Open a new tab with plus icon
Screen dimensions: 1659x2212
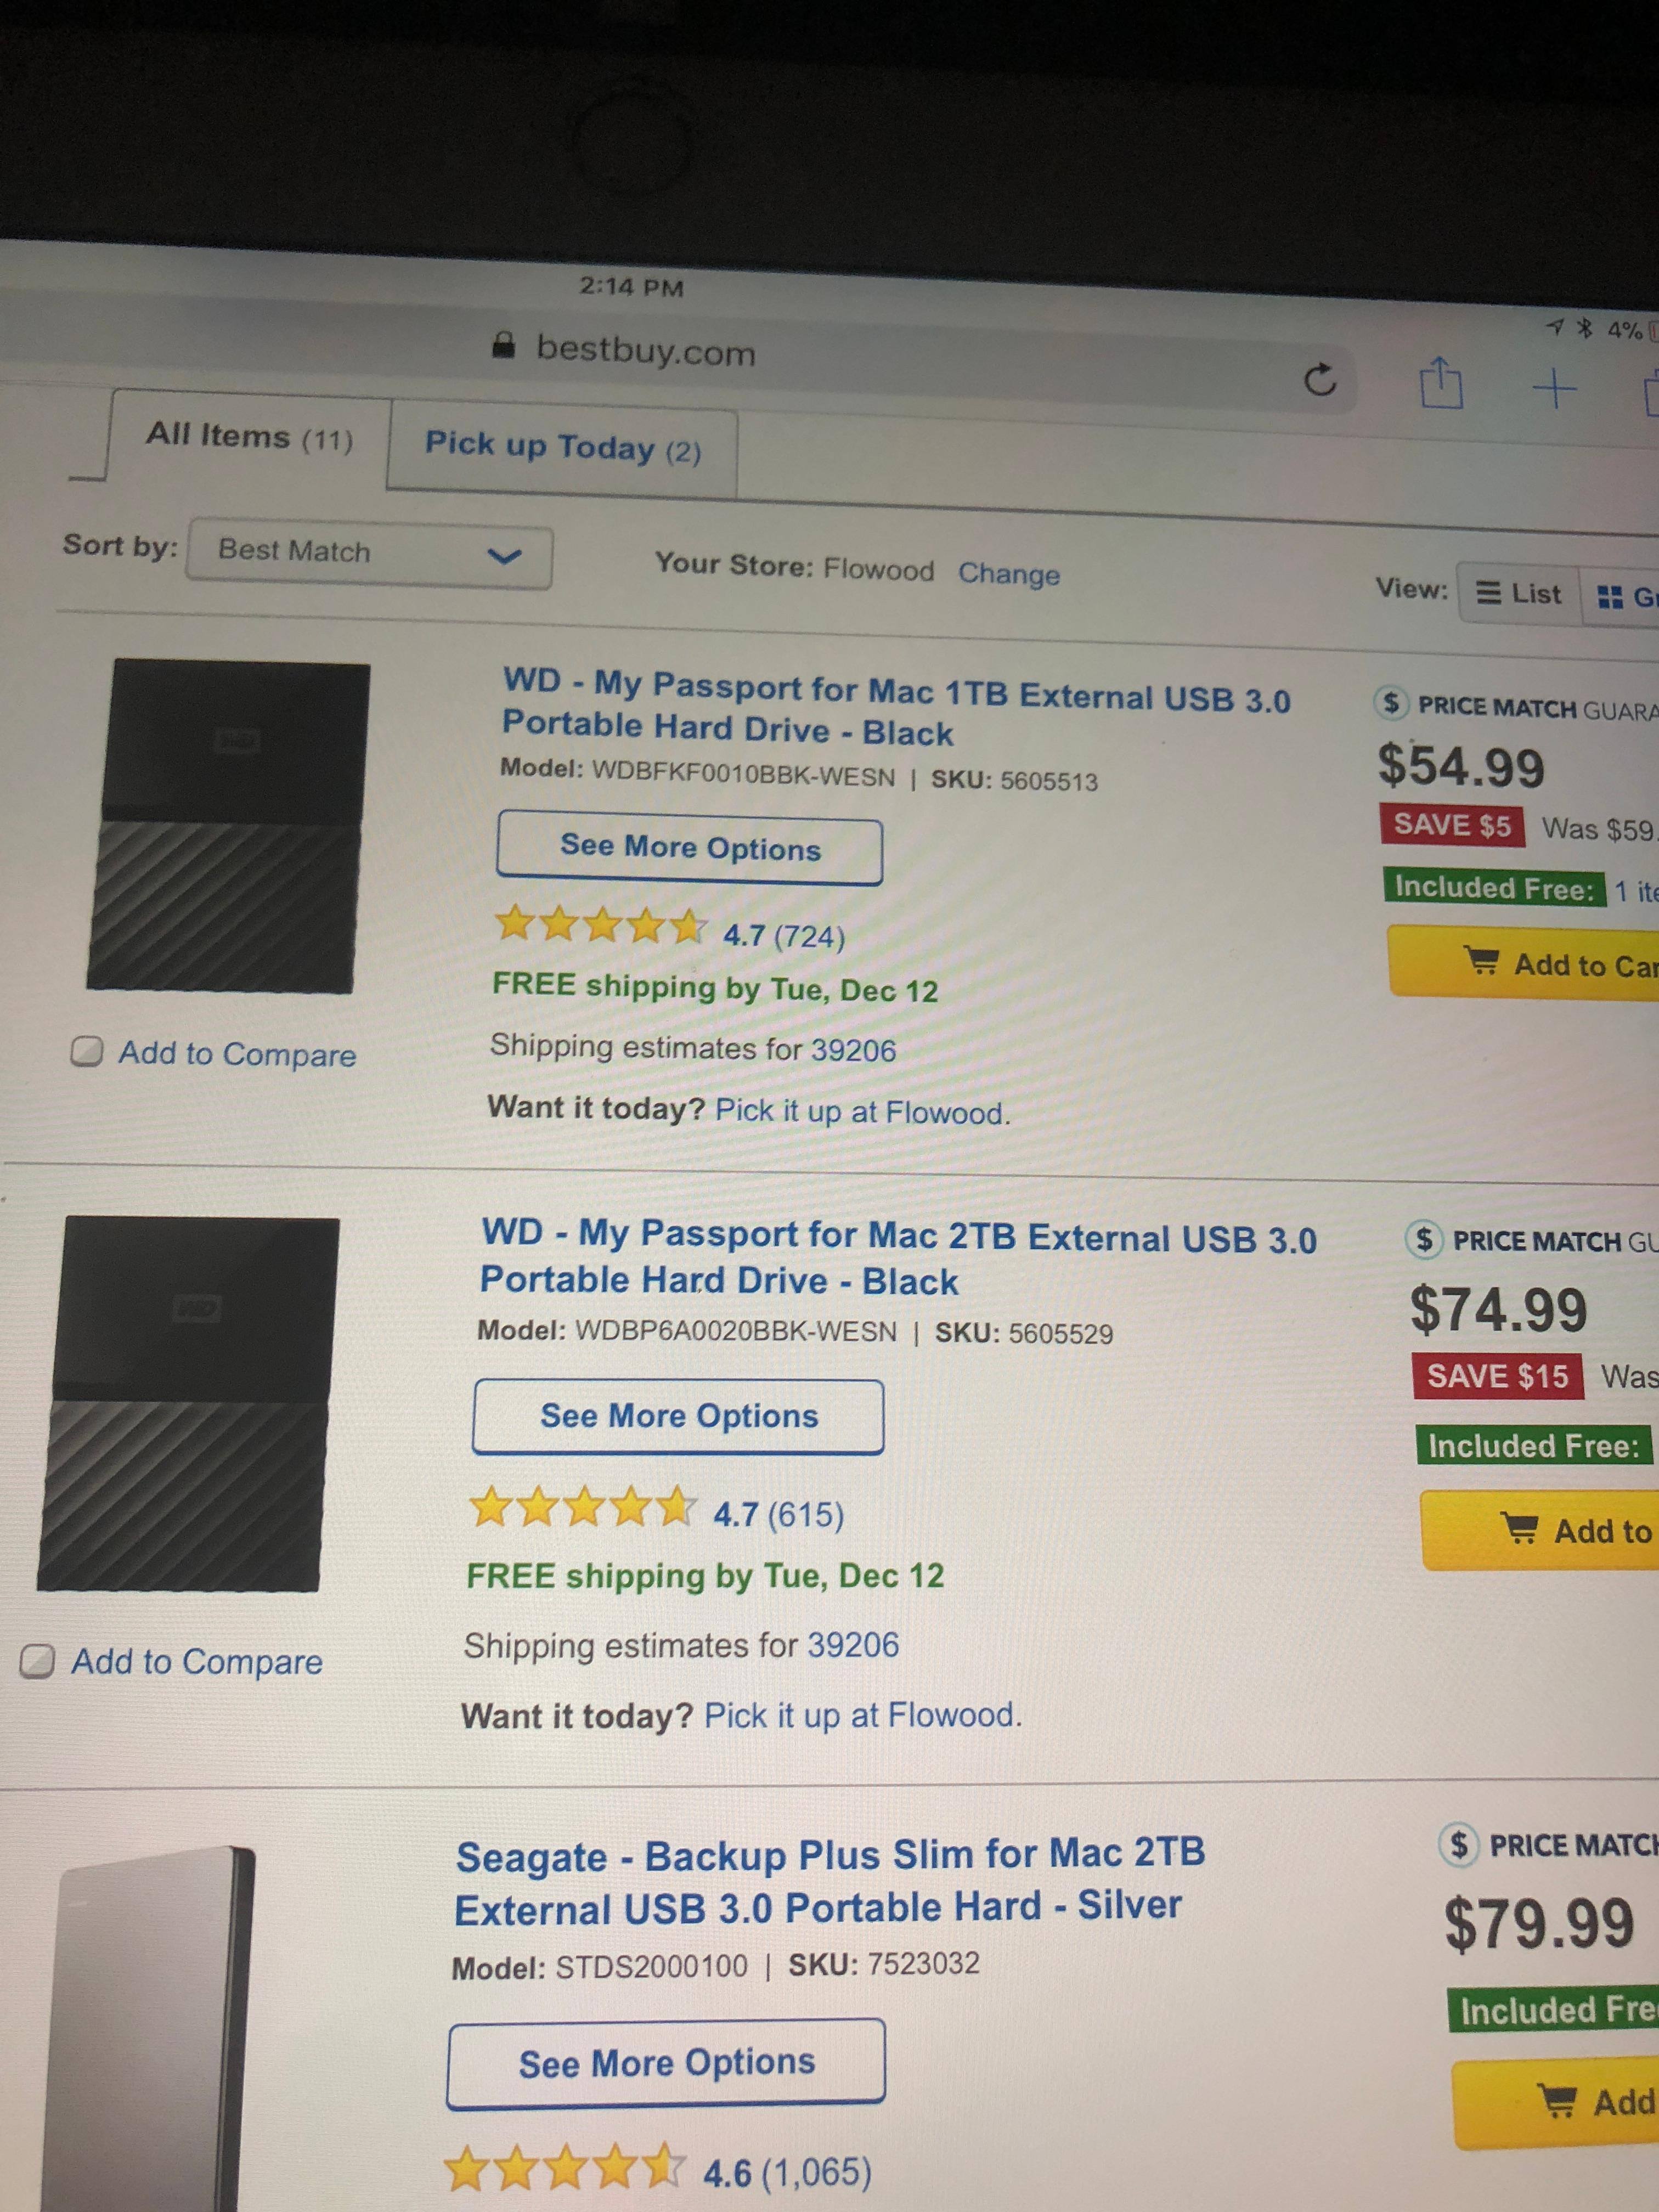click(1554, 388)
